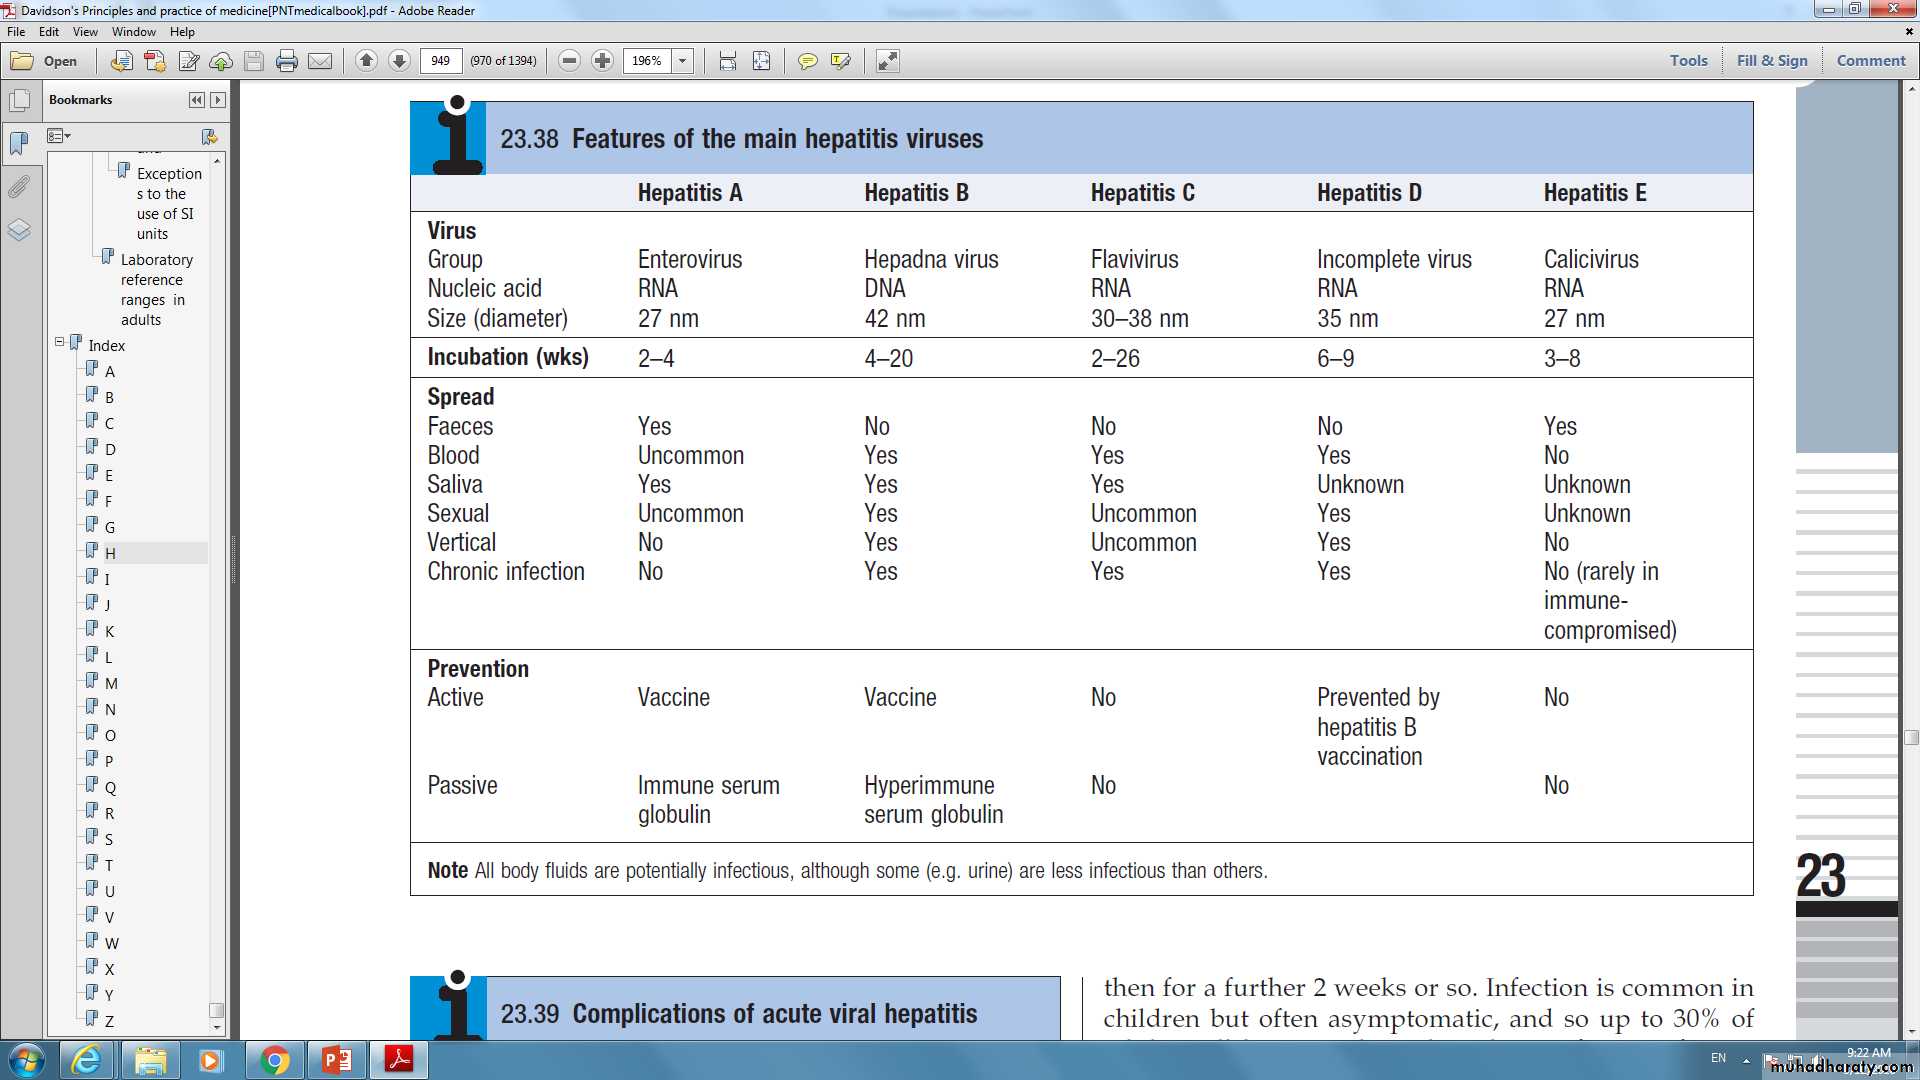Collapse the Bookmarks navigation pane
This screenshot has height=1080, width=1920.
(x=196, y=100)
